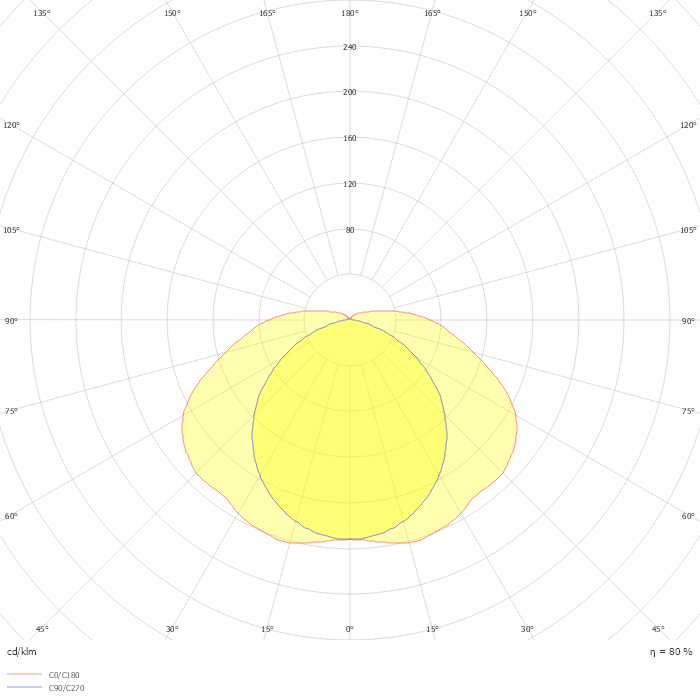Click the 165° label right of 180°

tap(432, 13)
